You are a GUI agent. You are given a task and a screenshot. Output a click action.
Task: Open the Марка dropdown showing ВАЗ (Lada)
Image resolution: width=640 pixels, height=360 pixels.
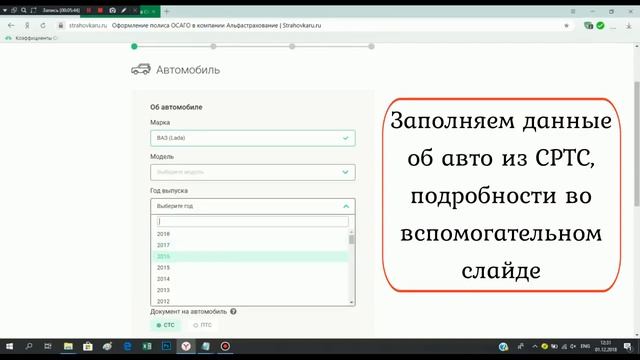coord(253,138)
